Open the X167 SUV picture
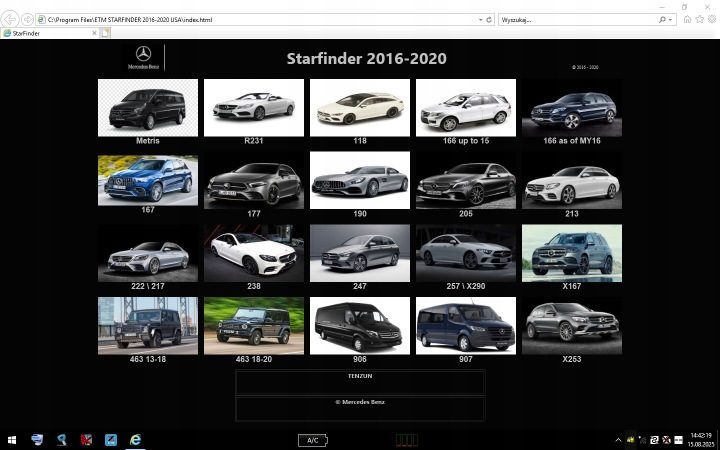The height and width of the screenshot is (450, 720). [572, 253]
